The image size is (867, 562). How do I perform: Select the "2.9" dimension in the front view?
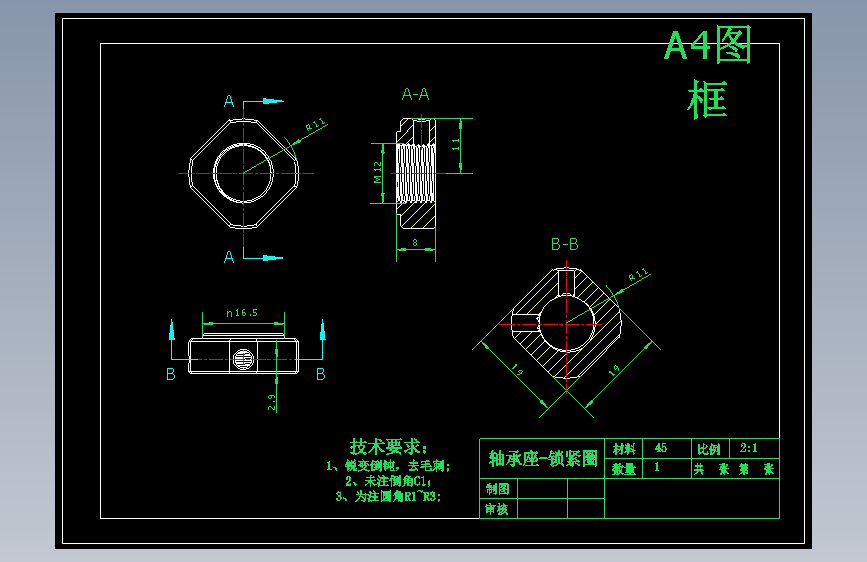[271, 402]
